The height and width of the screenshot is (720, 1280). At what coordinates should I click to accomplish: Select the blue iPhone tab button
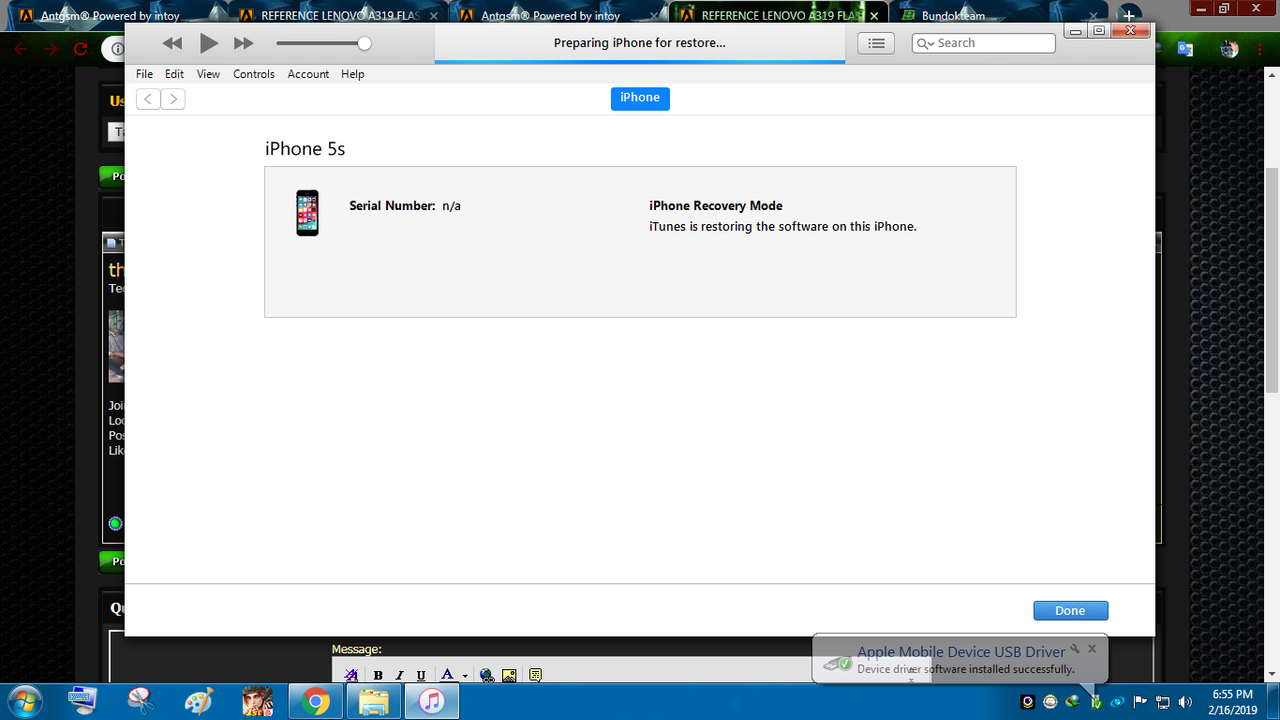(x=640, y=98)
